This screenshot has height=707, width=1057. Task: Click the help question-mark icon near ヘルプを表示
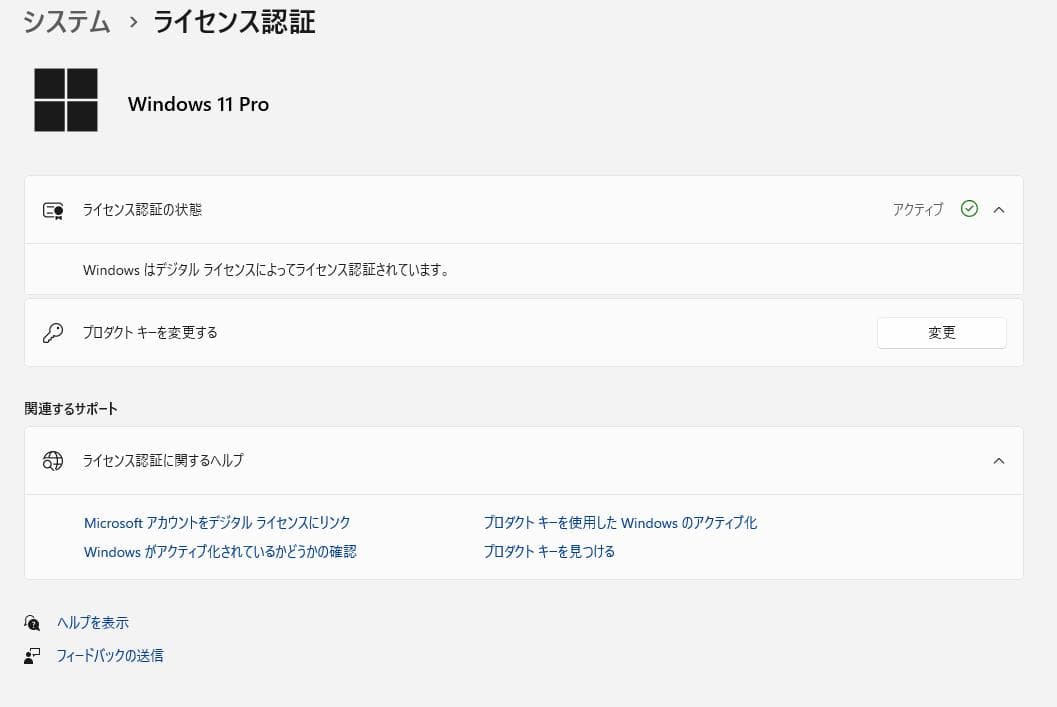click(x=33, y=622)
